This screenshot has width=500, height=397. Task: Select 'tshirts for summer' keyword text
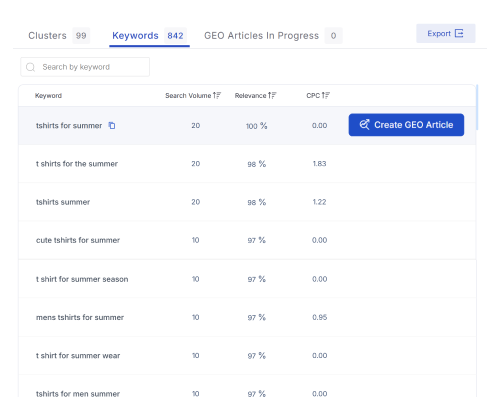click(69, 126)
